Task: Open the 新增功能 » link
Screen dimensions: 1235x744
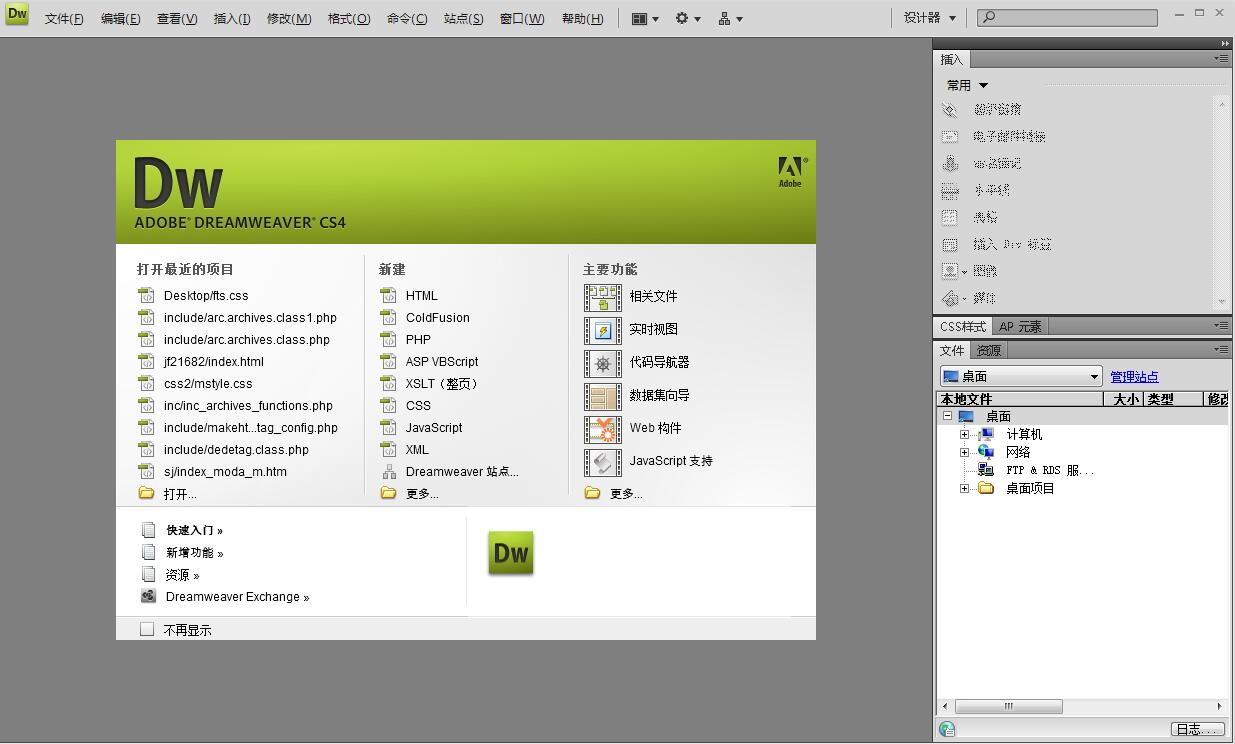Action: coord(194,552)
